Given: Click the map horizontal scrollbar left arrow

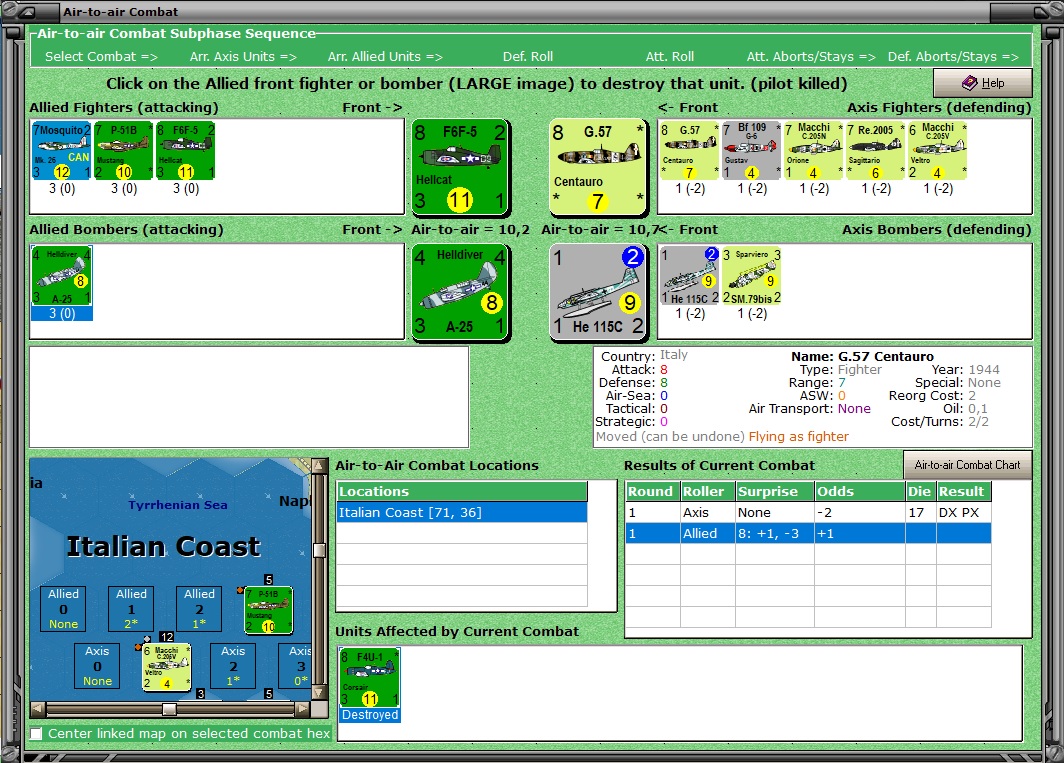Looking at the screenshot, I should (x=38, y=709).
